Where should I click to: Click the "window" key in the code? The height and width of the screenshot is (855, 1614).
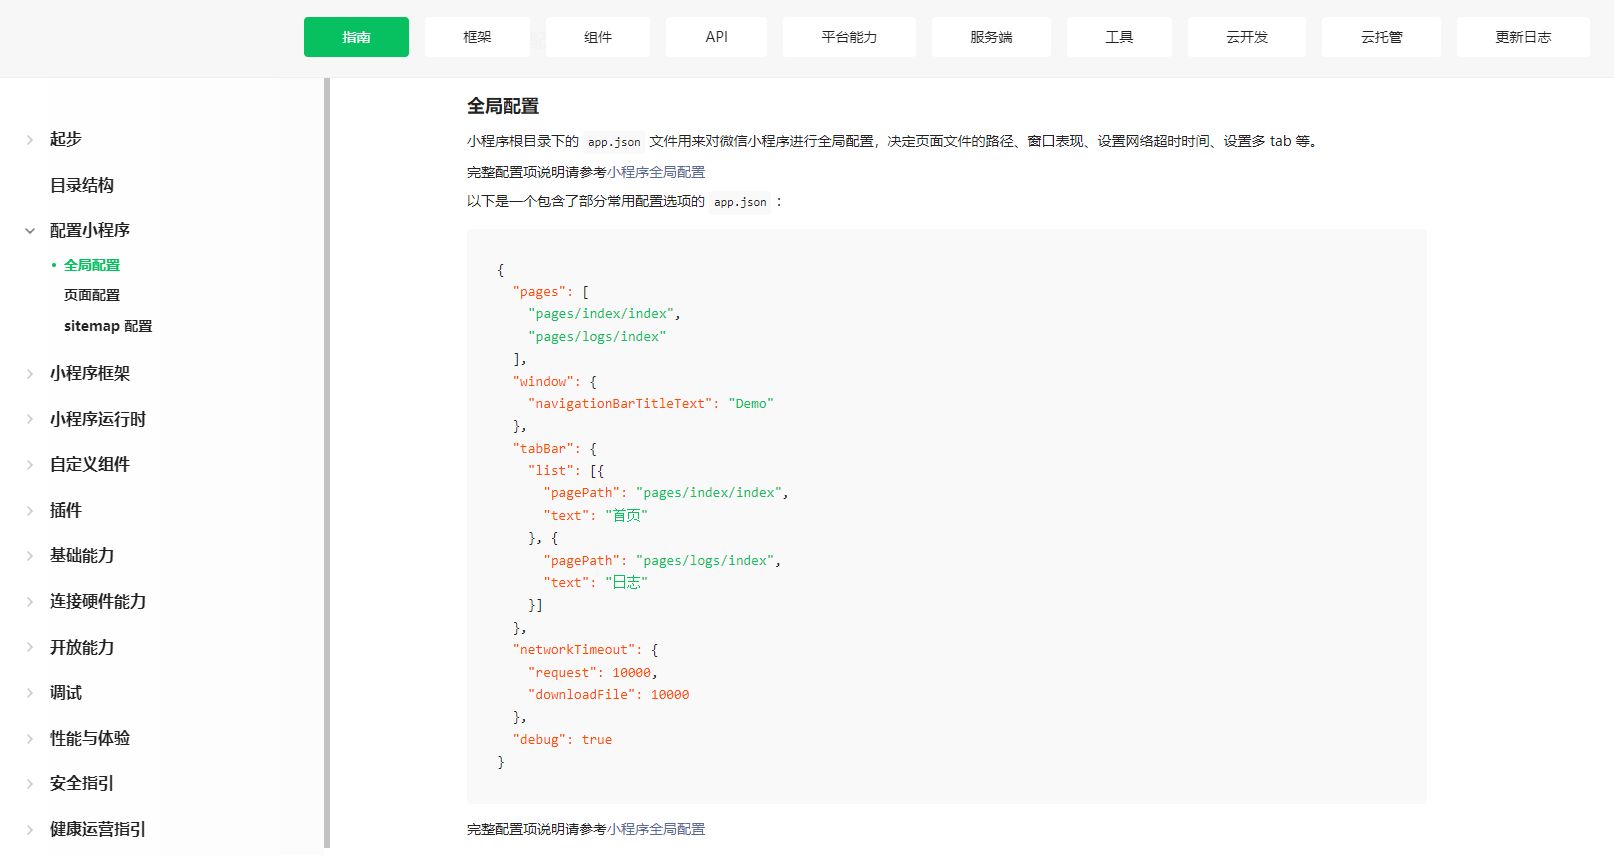pos(543,381)
